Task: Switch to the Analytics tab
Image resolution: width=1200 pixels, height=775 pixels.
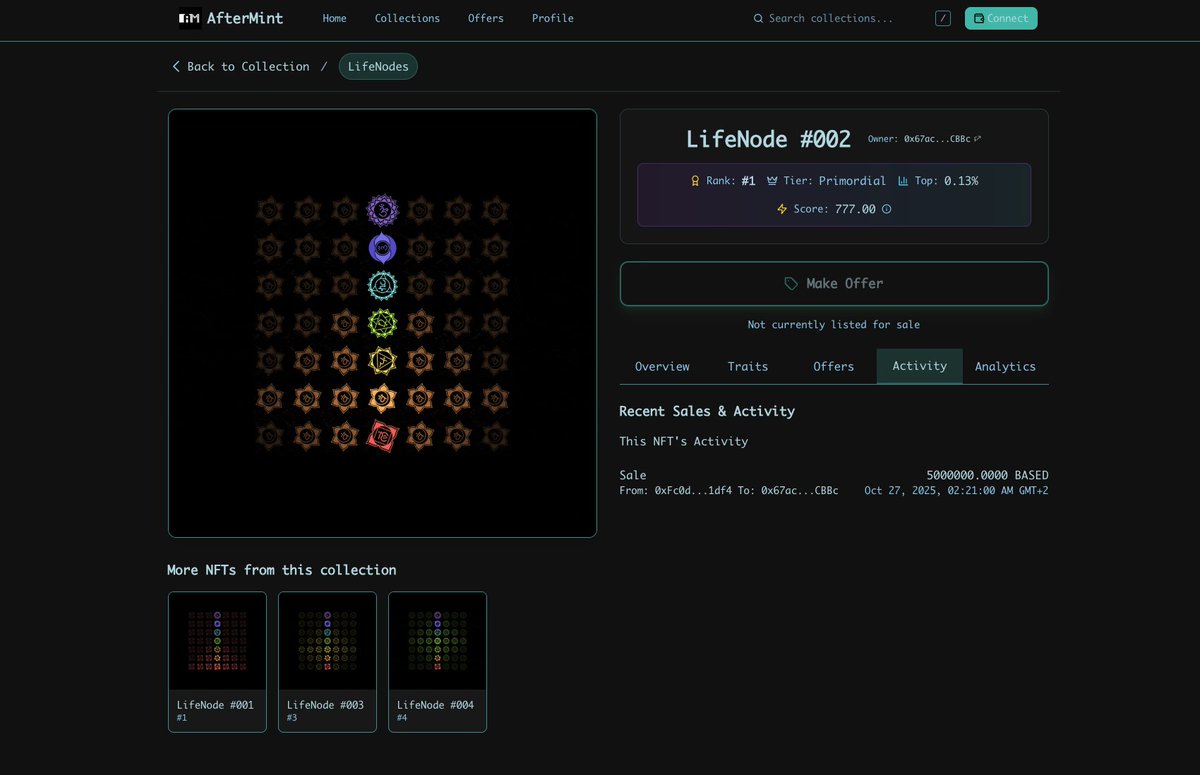Action: click(x=1006, y=366)
